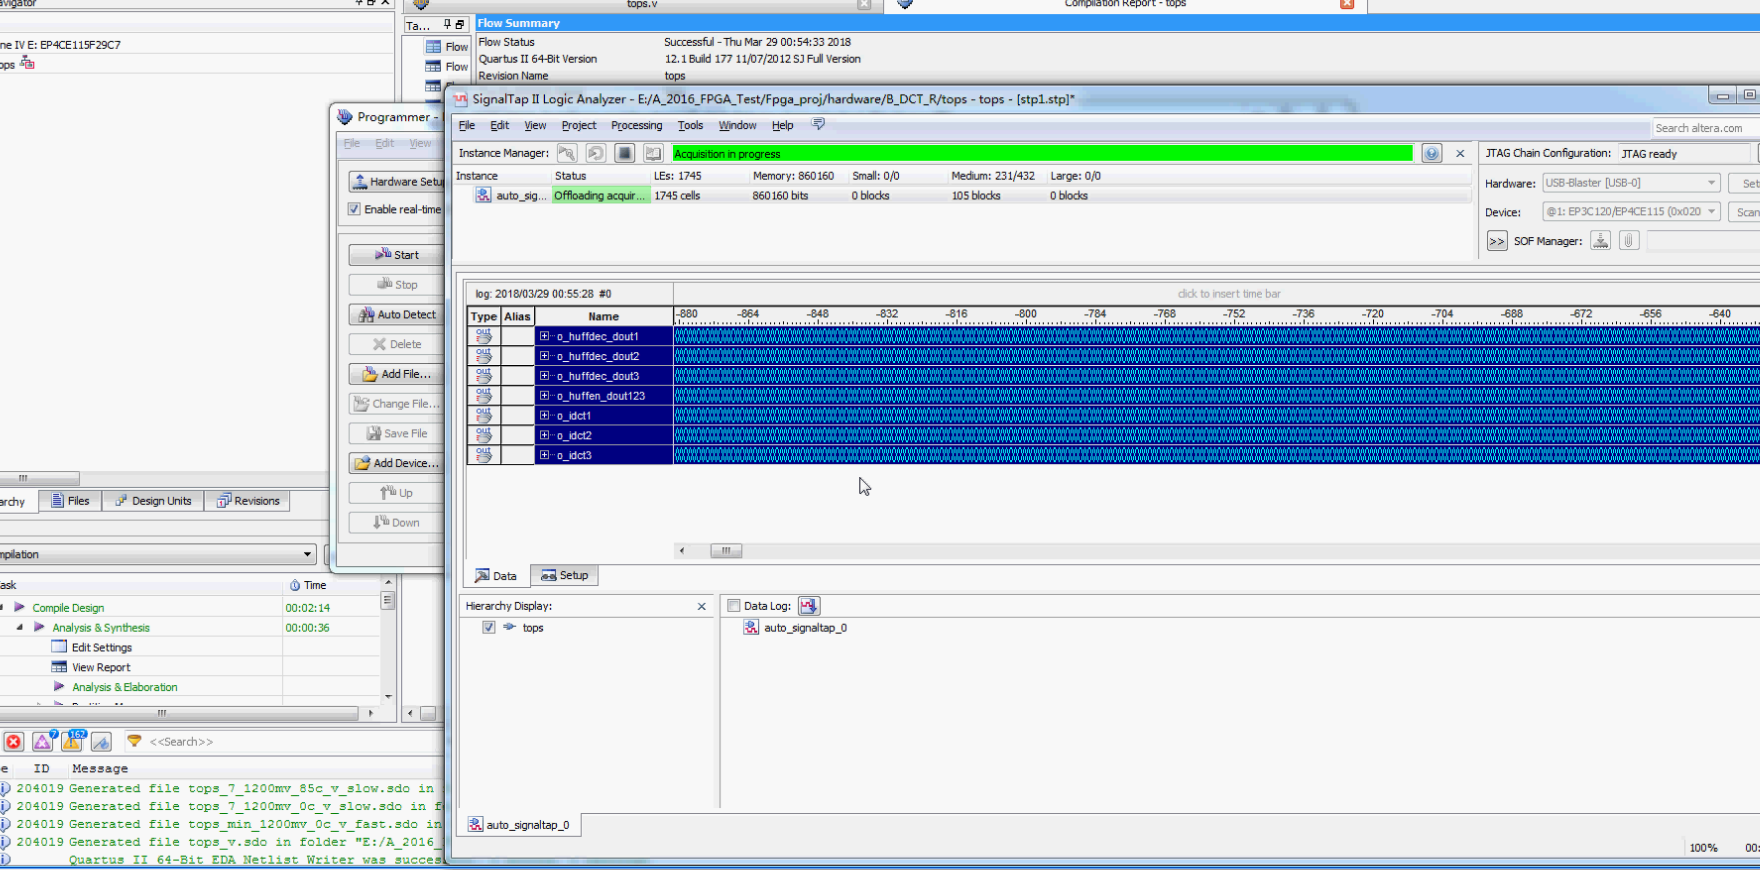Click the waveform horizontal scrollbar thumb
The image size is (1760, 870).
pyautogui.click(x=726, y=550)
